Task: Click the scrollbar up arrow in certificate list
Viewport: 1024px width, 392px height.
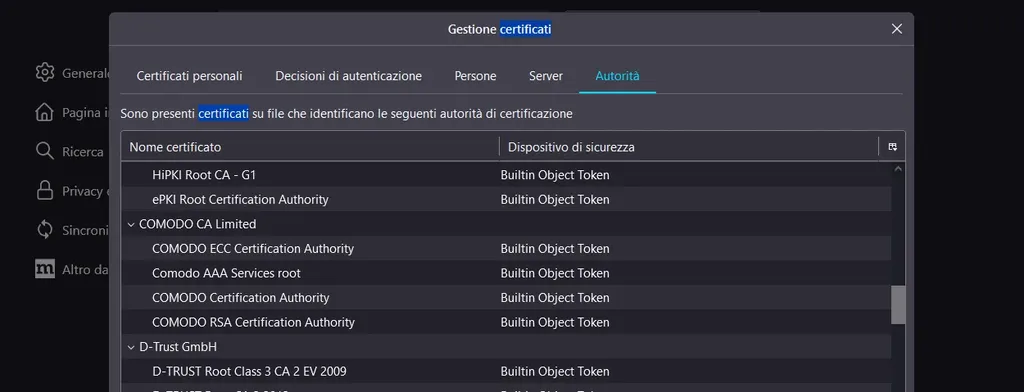Action: pyautogui.click(x=898, y=169)
